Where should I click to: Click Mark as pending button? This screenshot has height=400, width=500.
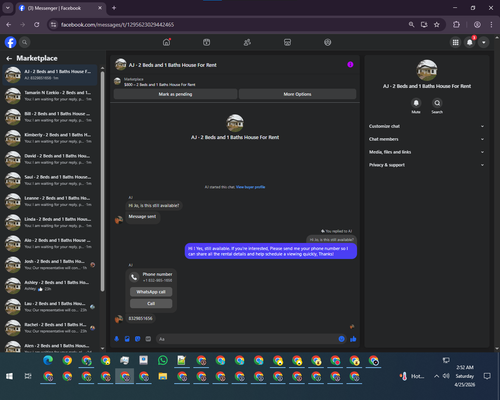point(175,94)
